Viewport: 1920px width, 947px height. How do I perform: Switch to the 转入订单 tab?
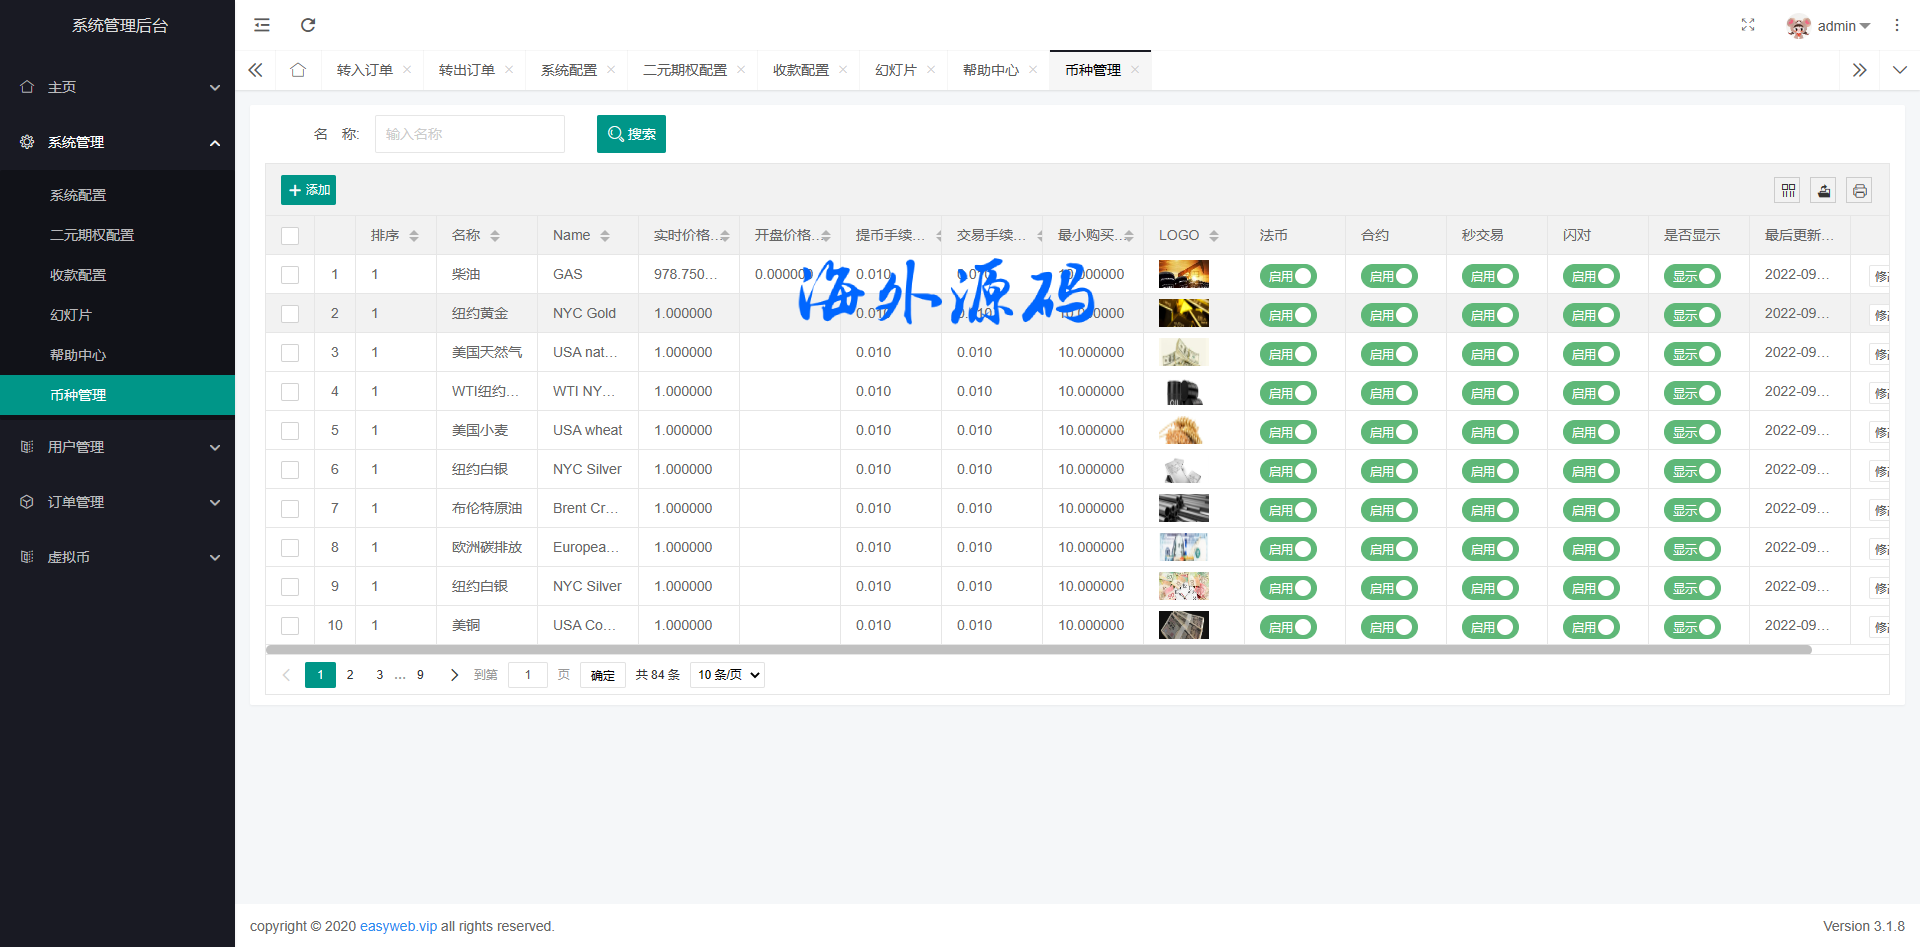pyautogui.click(x=364, y=70)
